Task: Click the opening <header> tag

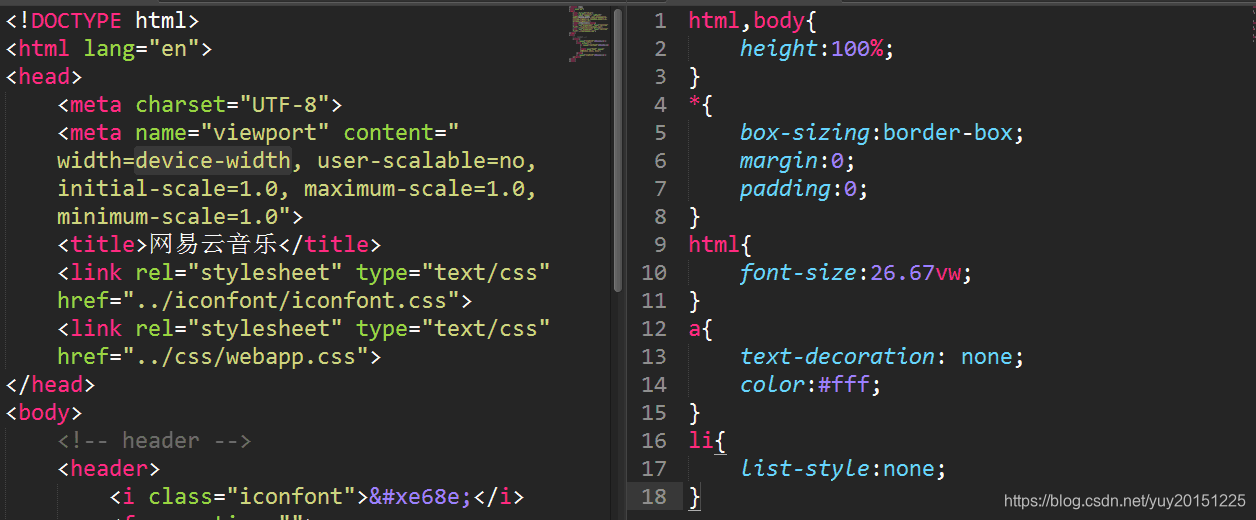Action: click(x=109, y=468)
